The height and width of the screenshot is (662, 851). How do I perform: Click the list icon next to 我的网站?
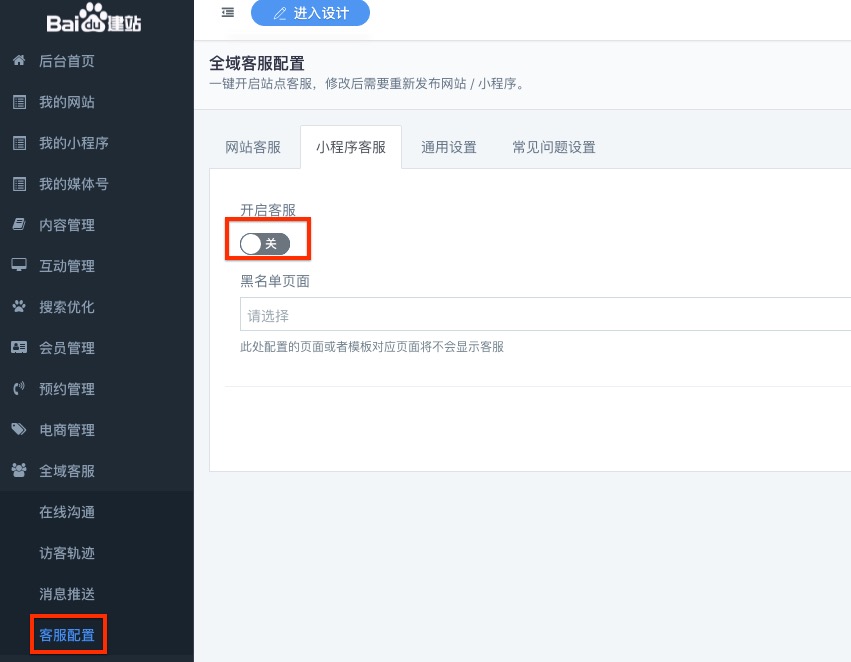tap(18, 102)
